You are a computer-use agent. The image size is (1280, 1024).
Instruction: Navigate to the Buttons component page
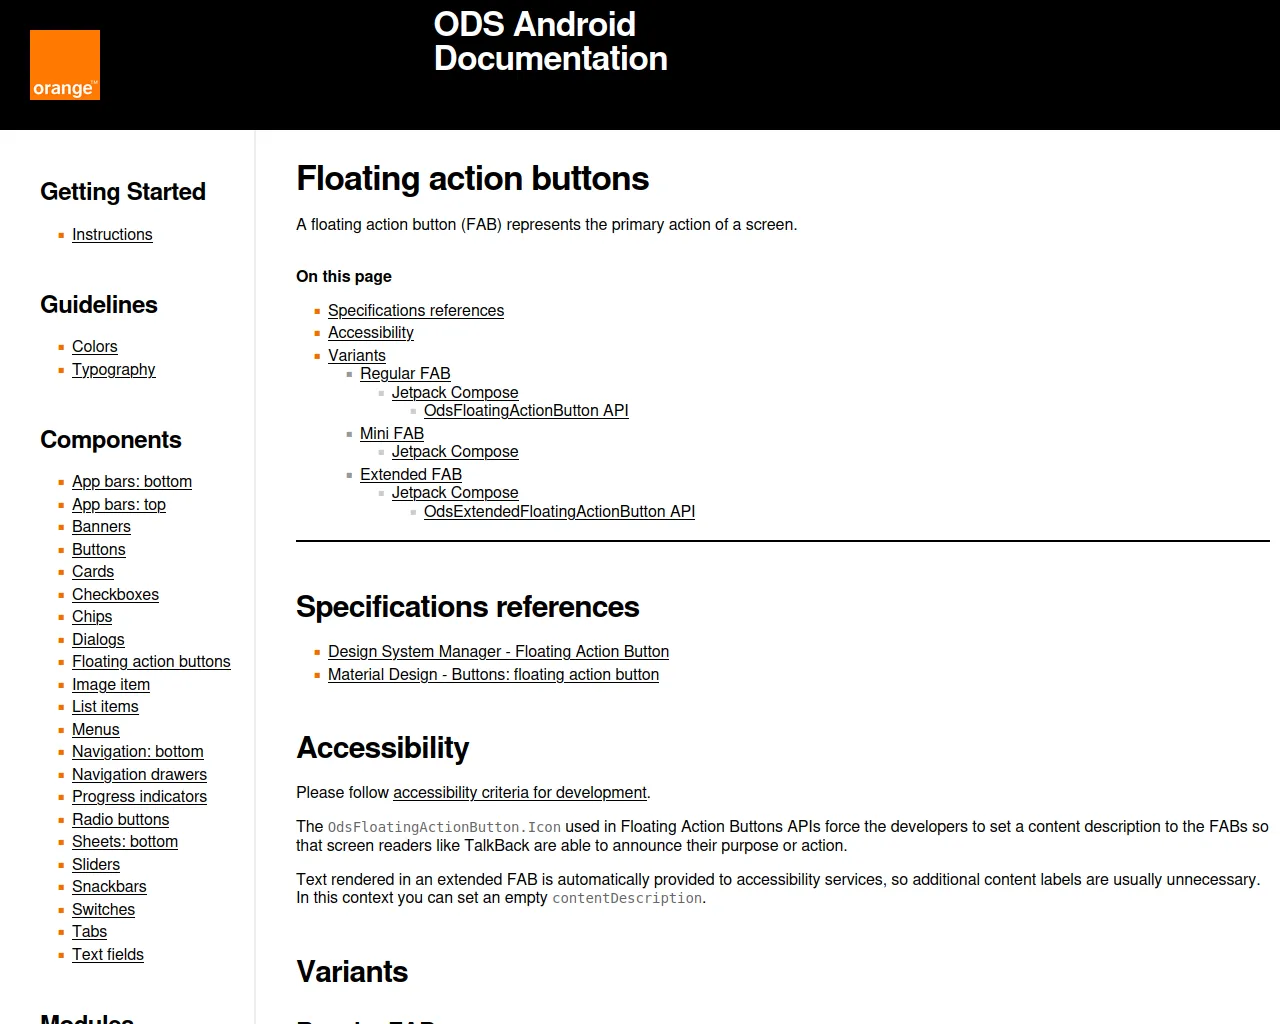[98, 550]
